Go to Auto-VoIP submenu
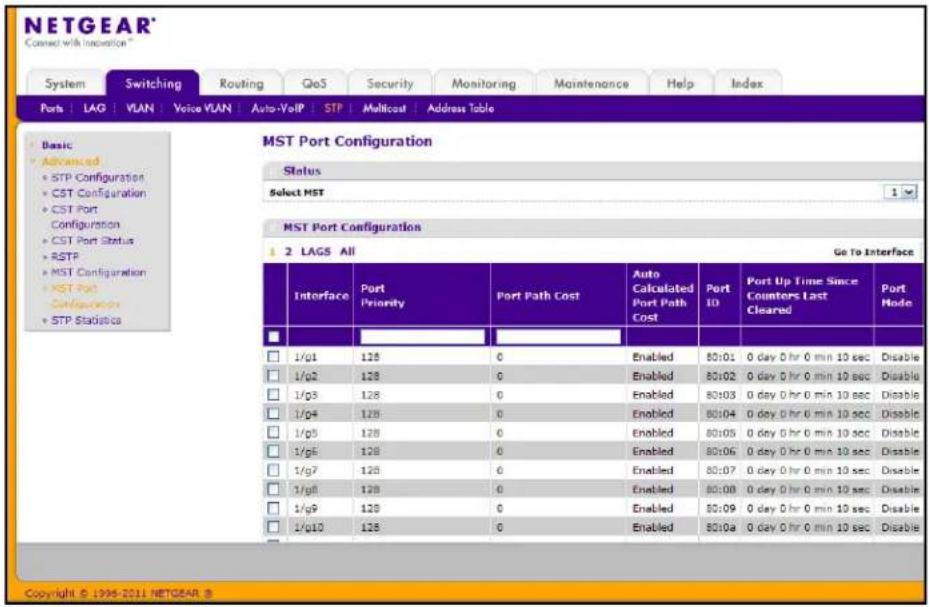Image resolution: width=929 pixels, height=607 pixels. pyautogui.click(x=277, y=108)
